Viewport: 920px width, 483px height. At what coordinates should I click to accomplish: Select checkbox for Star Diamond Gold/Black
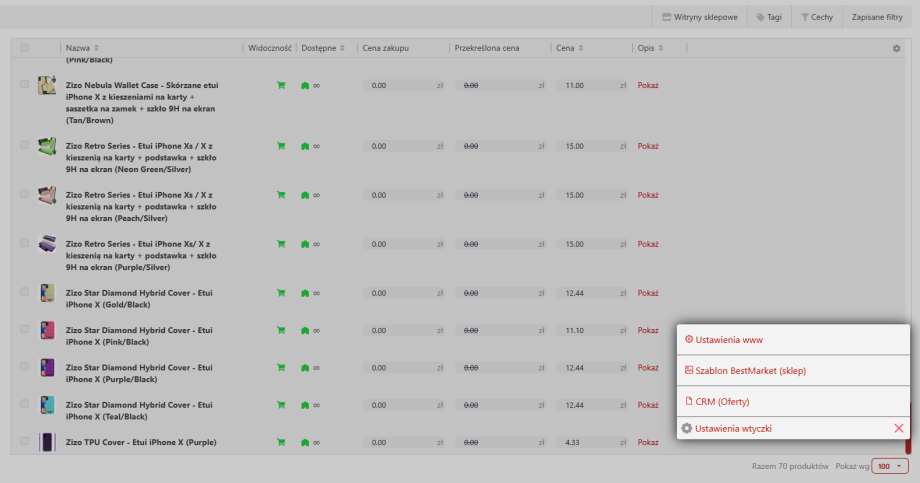tap(24, 292)
